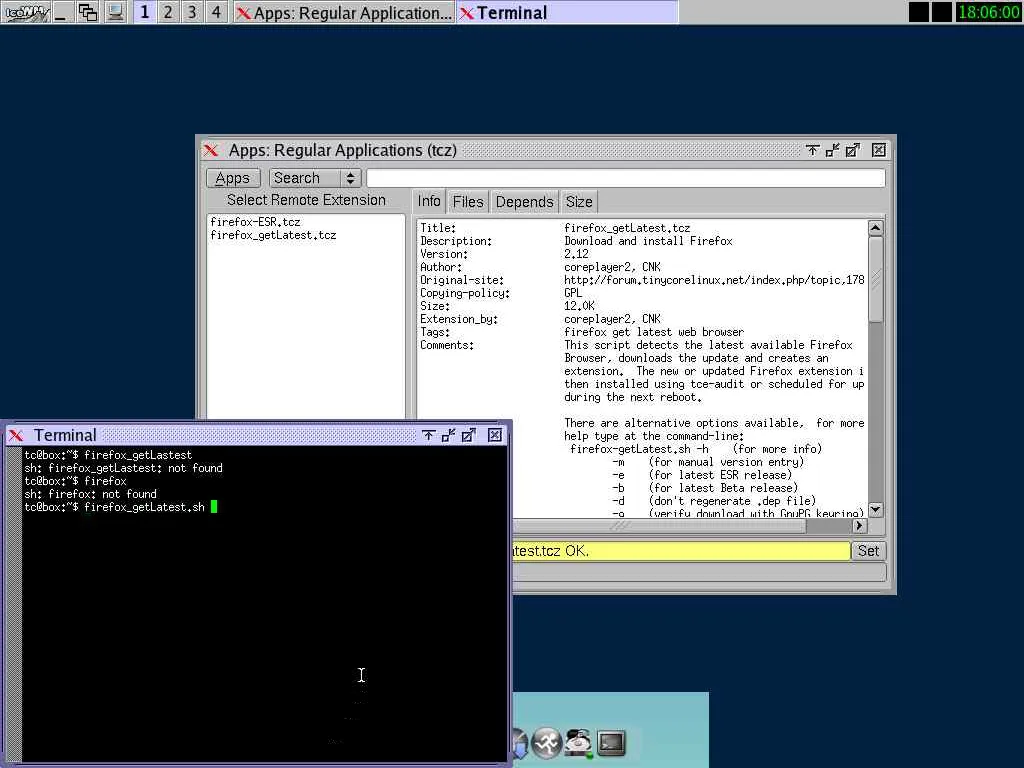Click the Set button
The image size is (1024, 768).
point(868,551)
